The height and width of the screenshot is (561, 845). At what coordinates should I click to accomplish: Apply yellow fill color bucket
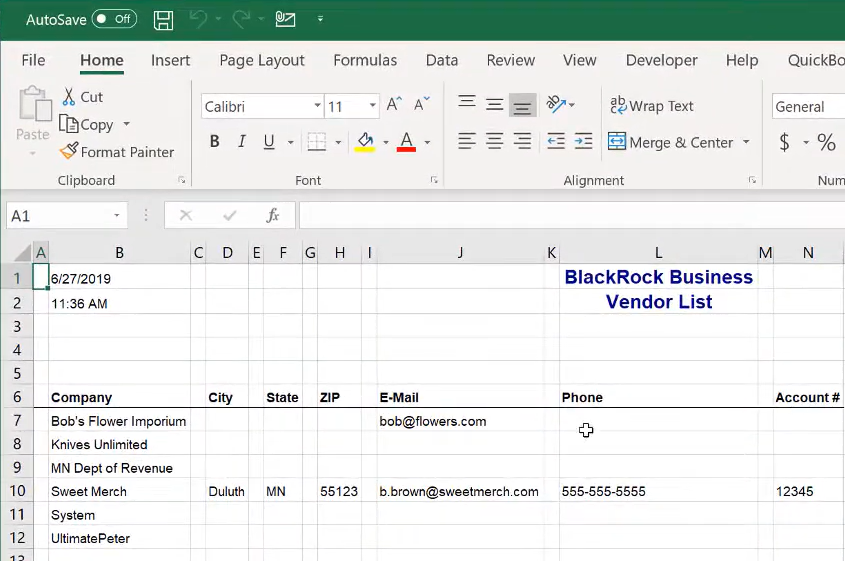(365, 142)
